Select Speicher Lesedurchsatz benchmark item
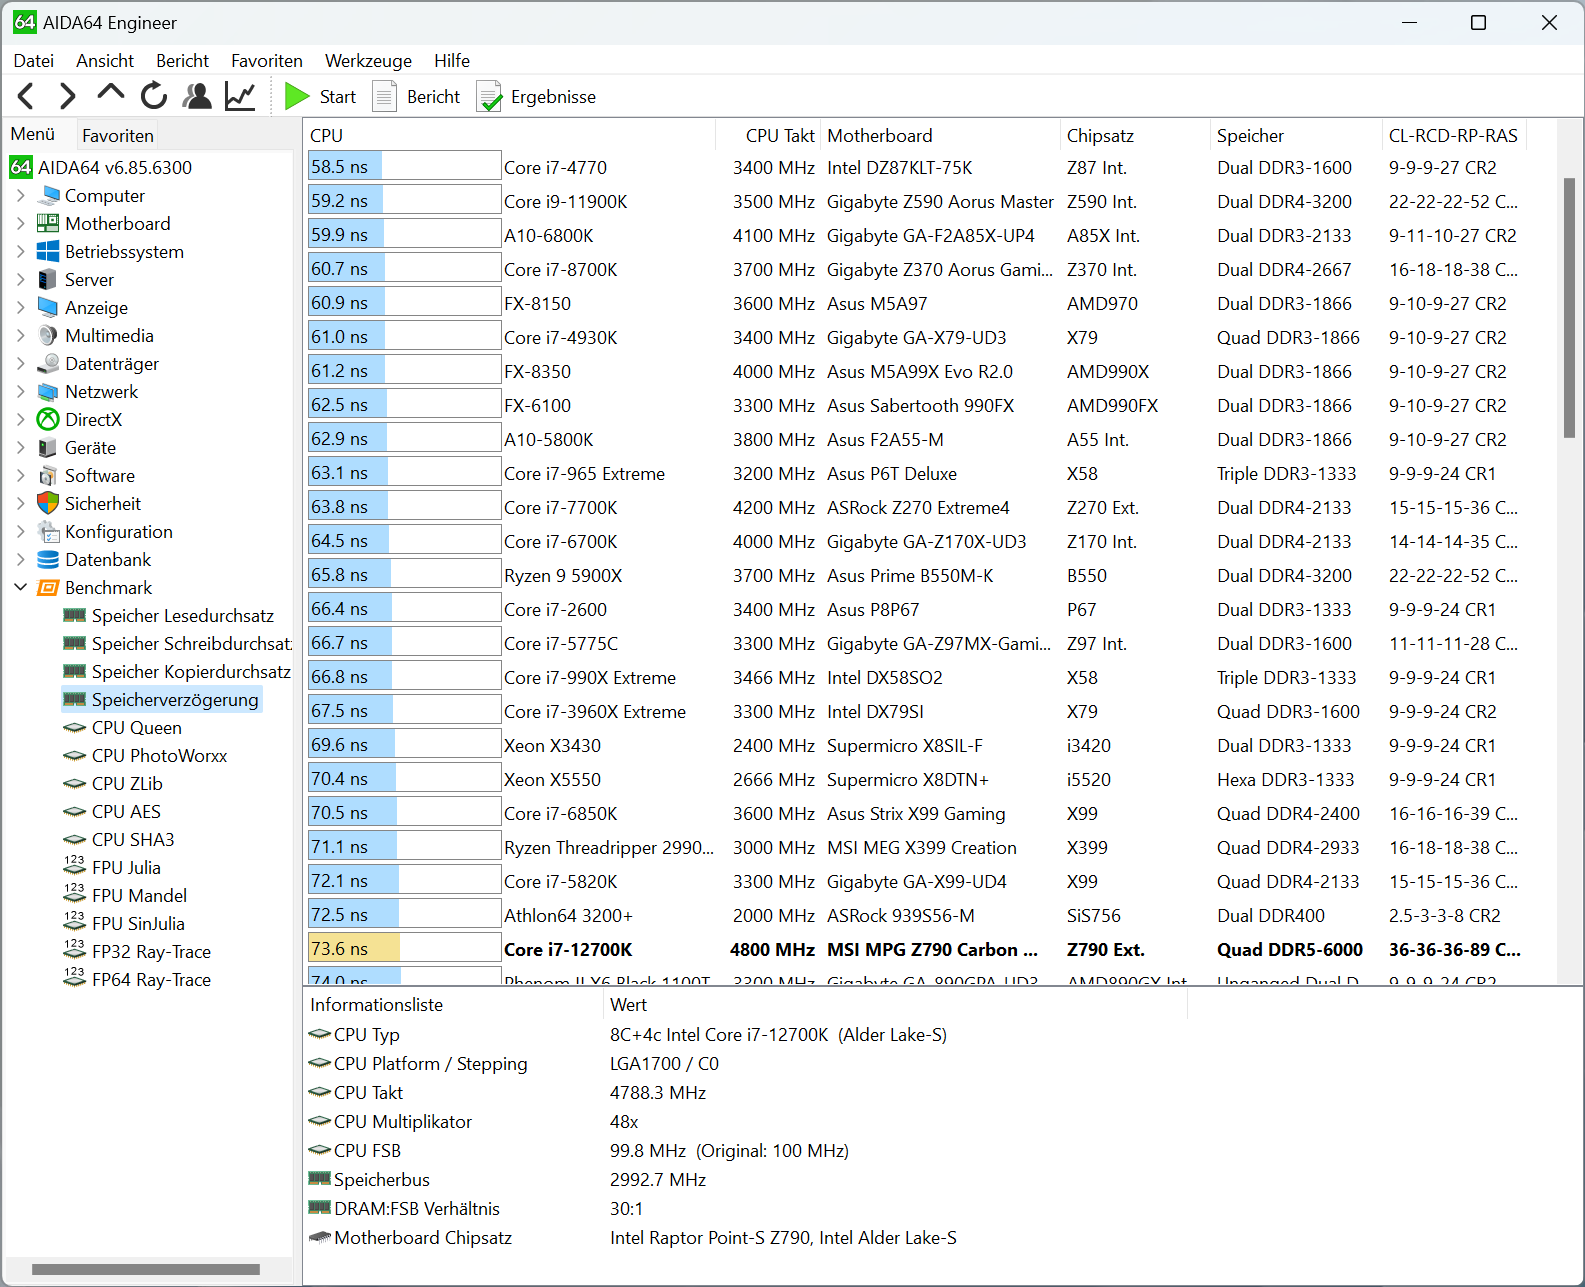This screenshot has height=1287, width=1585. [x=182, y=616]
